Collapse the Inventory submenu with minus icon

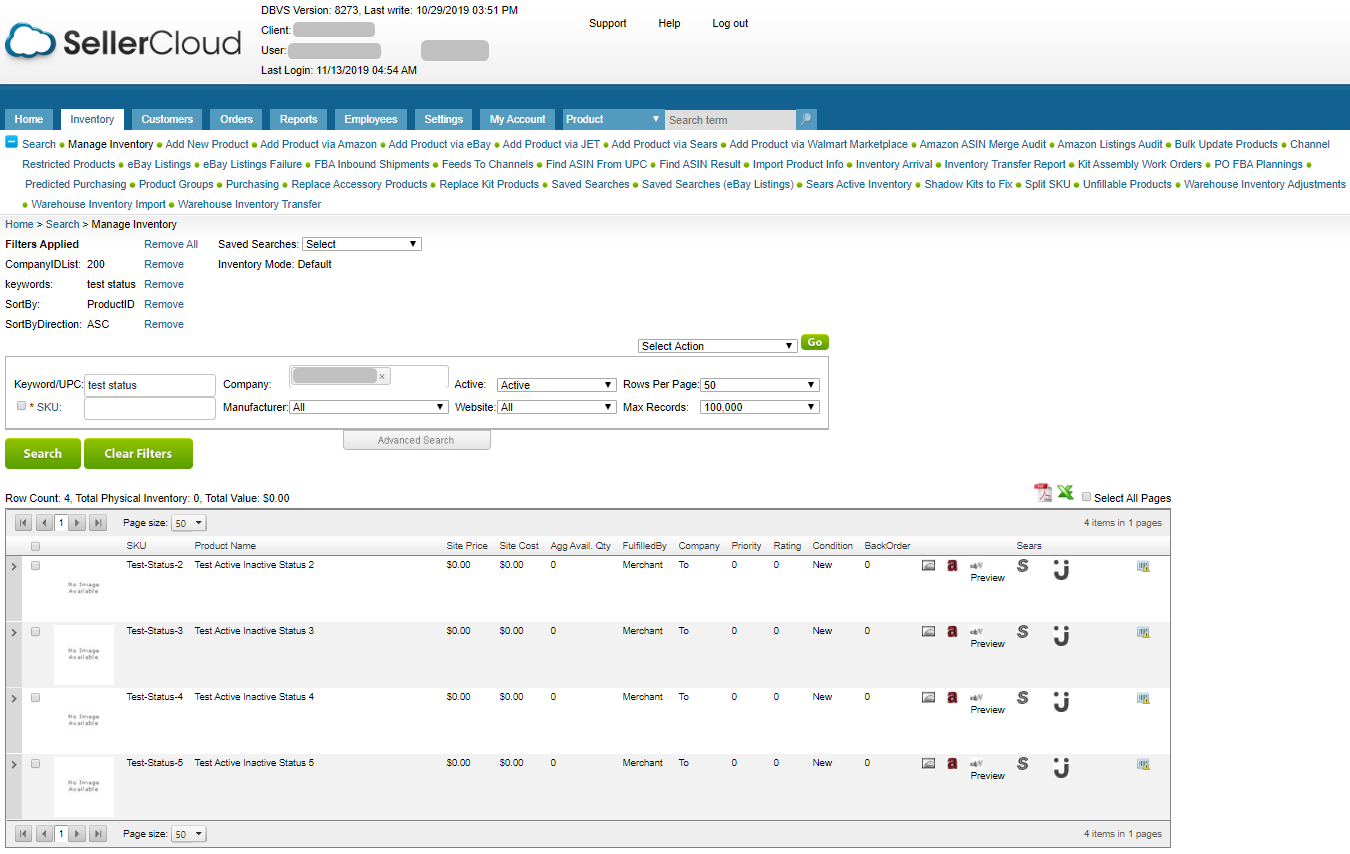coord(12,142)
